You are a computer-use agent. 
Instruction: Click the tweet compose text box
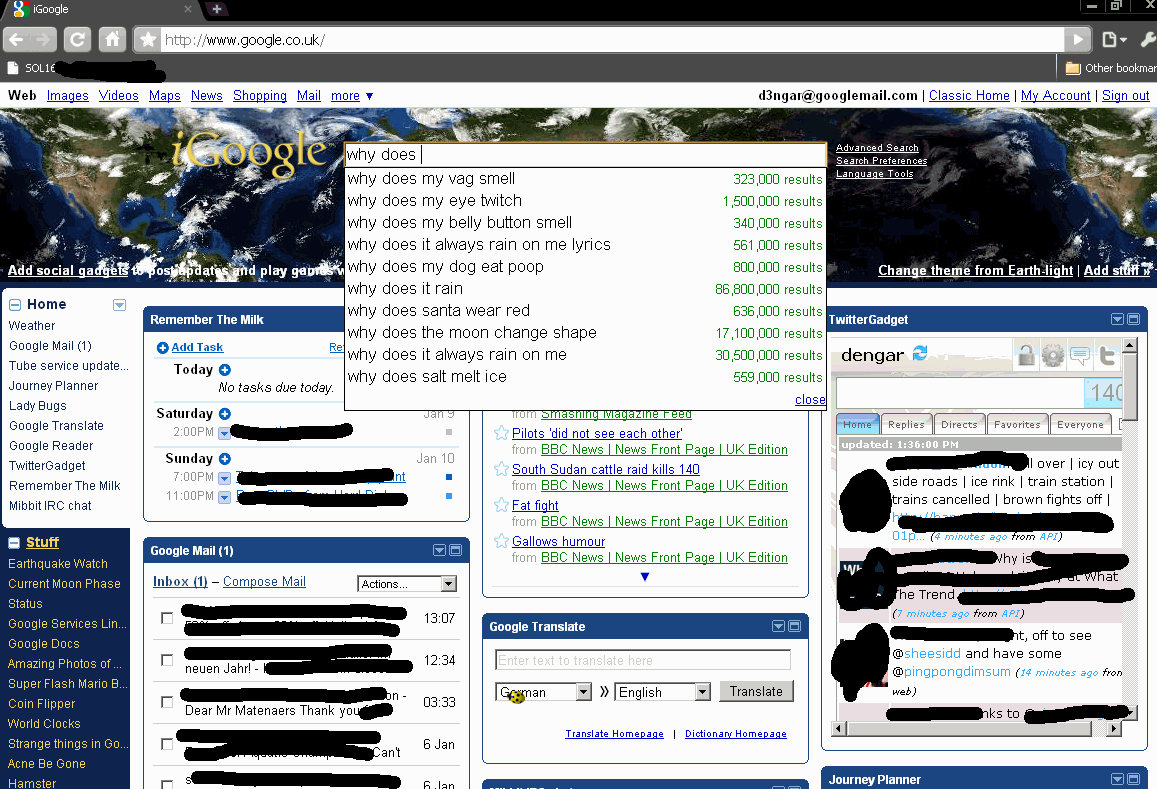click(x=960, y=392)
